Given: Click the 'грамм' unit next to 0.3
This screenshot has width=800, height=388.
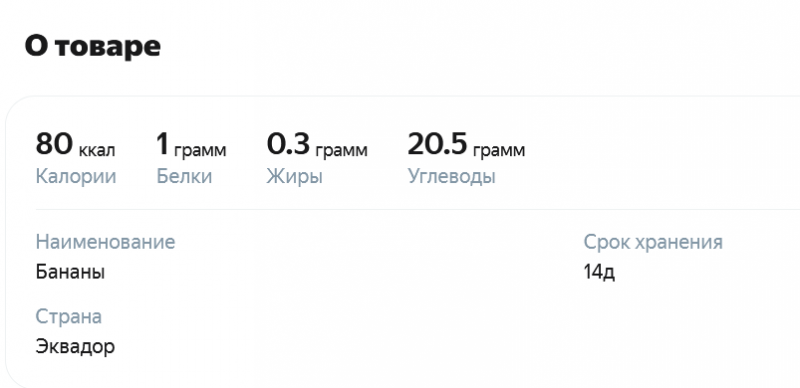Looking at the screenshot, I should coord(341,151).
